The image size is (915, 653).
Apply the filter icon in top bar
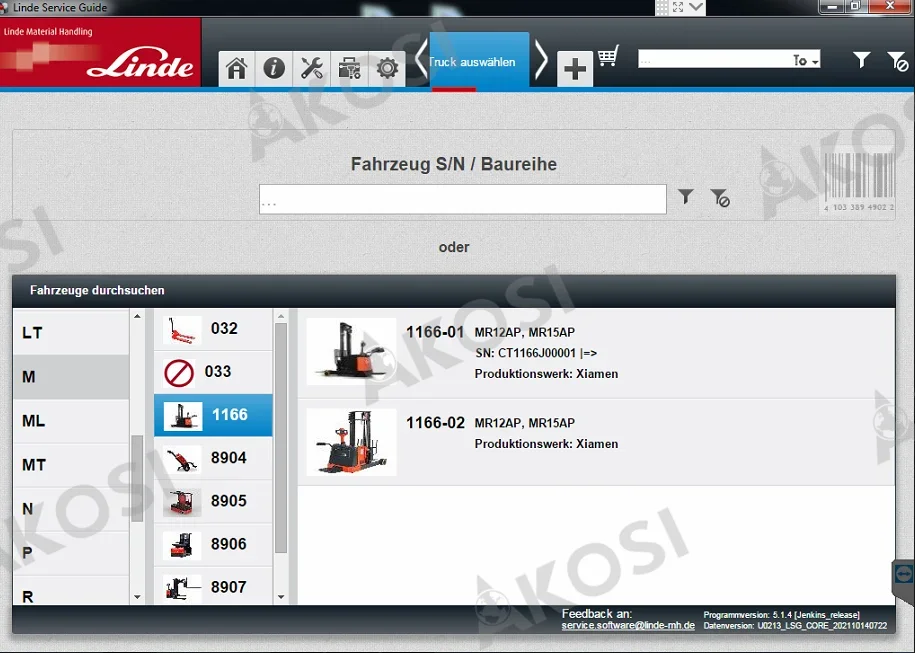(x=861, y=60)
